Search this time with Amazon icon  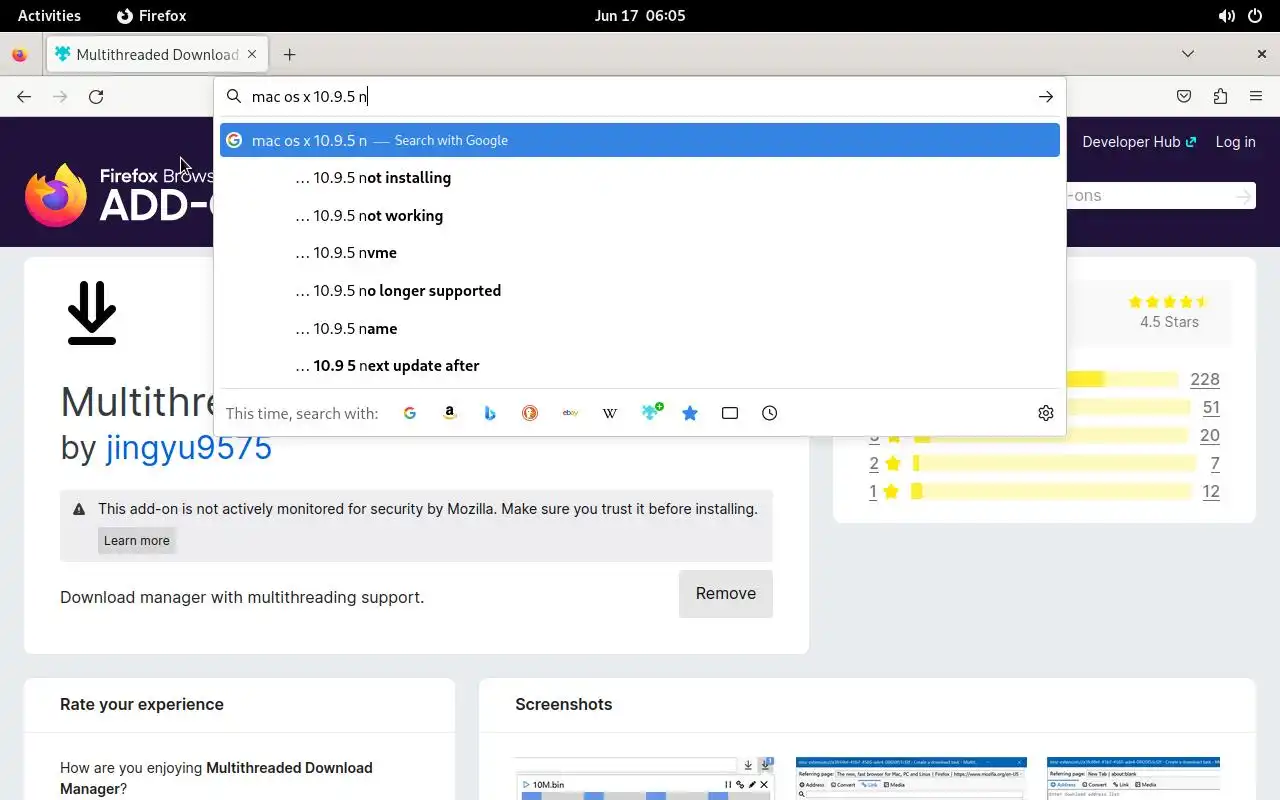[x=450, y=413]
